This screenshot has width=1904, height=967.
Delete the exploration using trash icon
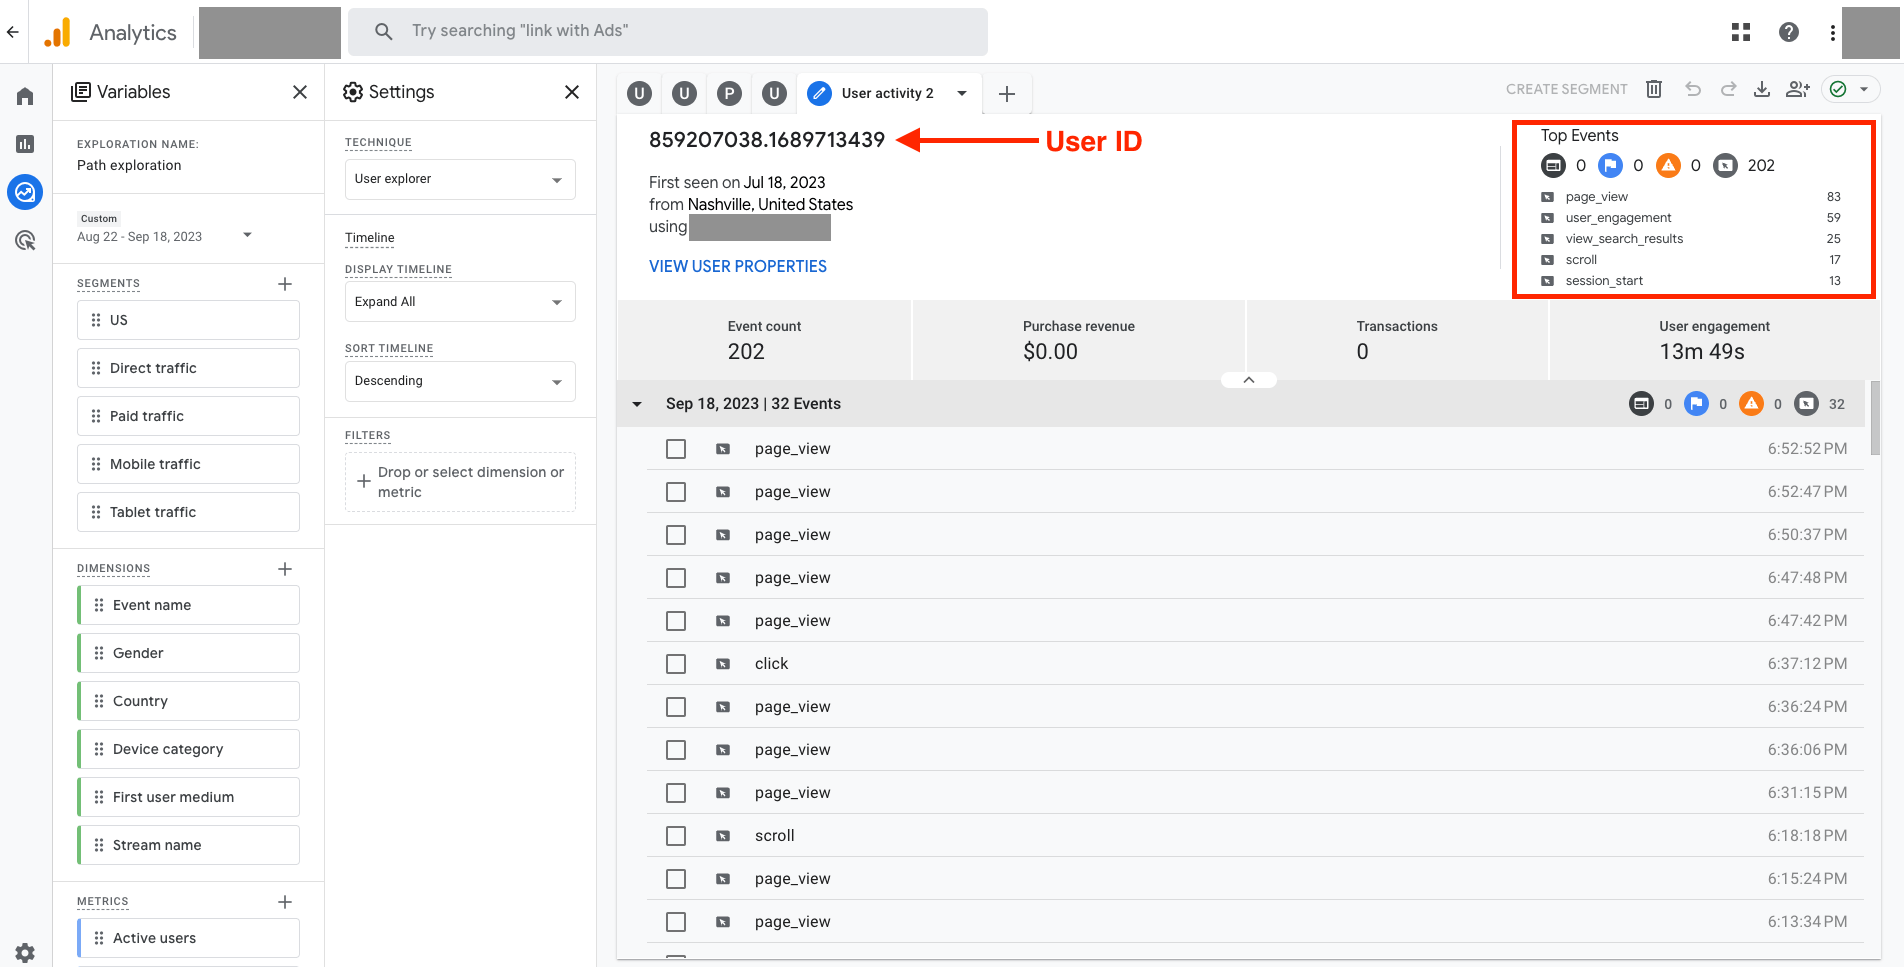pyautogui.click(x=1654, y=89)
